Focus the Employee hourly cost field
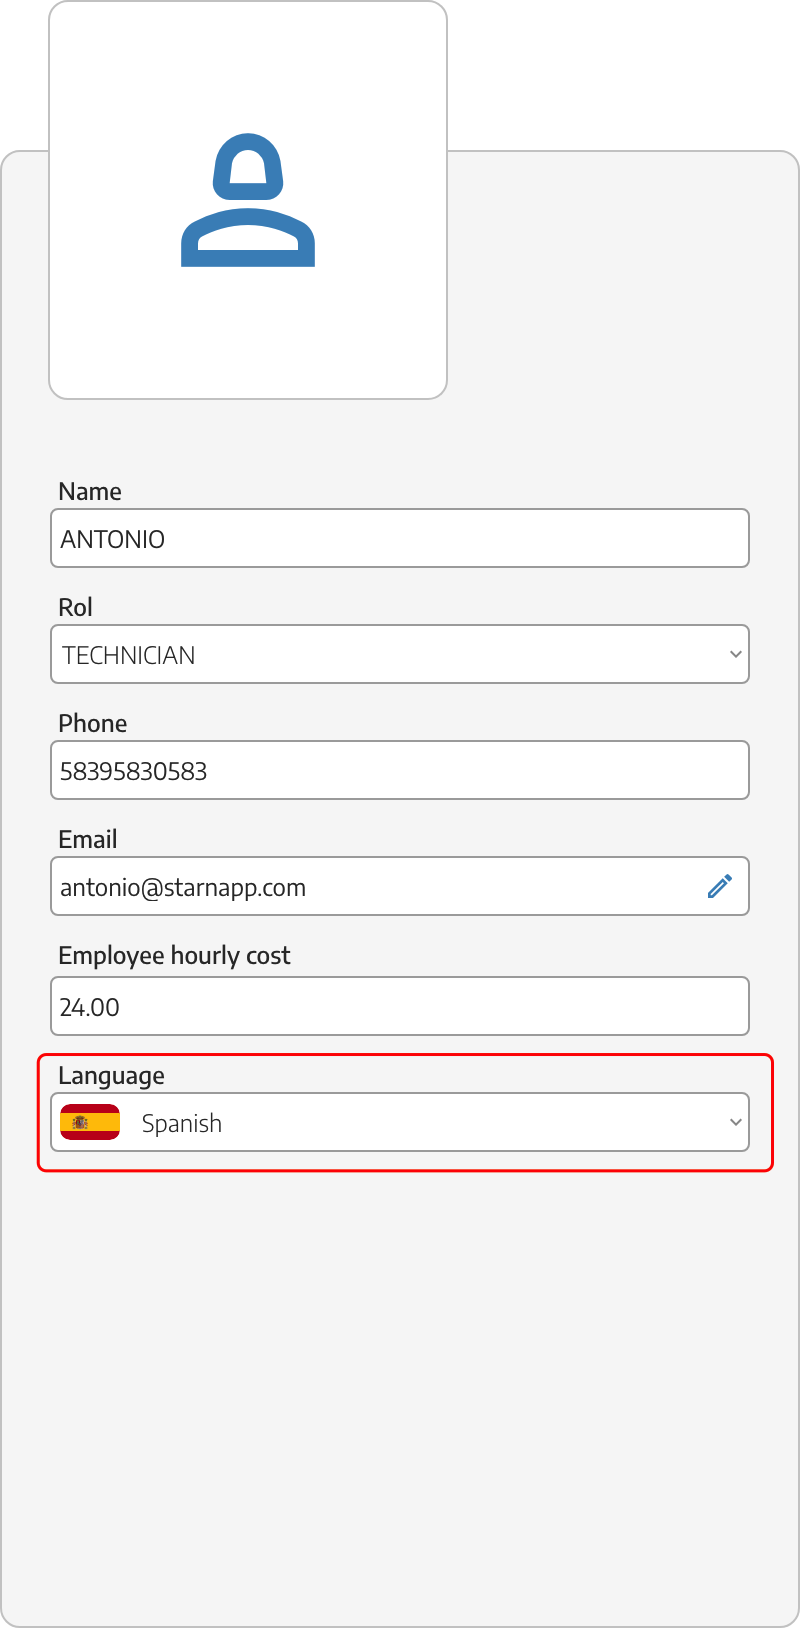Viewport: 800px width, 1628px height. click(400, 1006)
